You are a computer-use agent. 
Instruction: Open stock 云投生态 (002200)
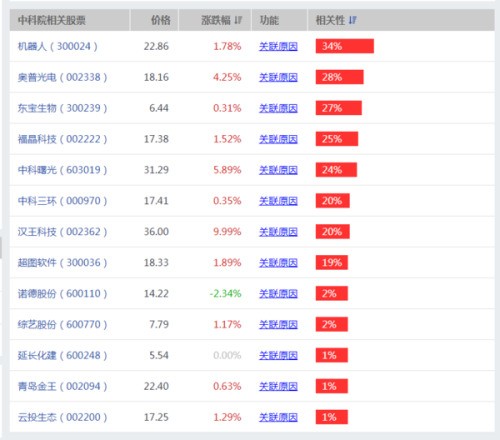pyautogui.click(x=62, y=417)
